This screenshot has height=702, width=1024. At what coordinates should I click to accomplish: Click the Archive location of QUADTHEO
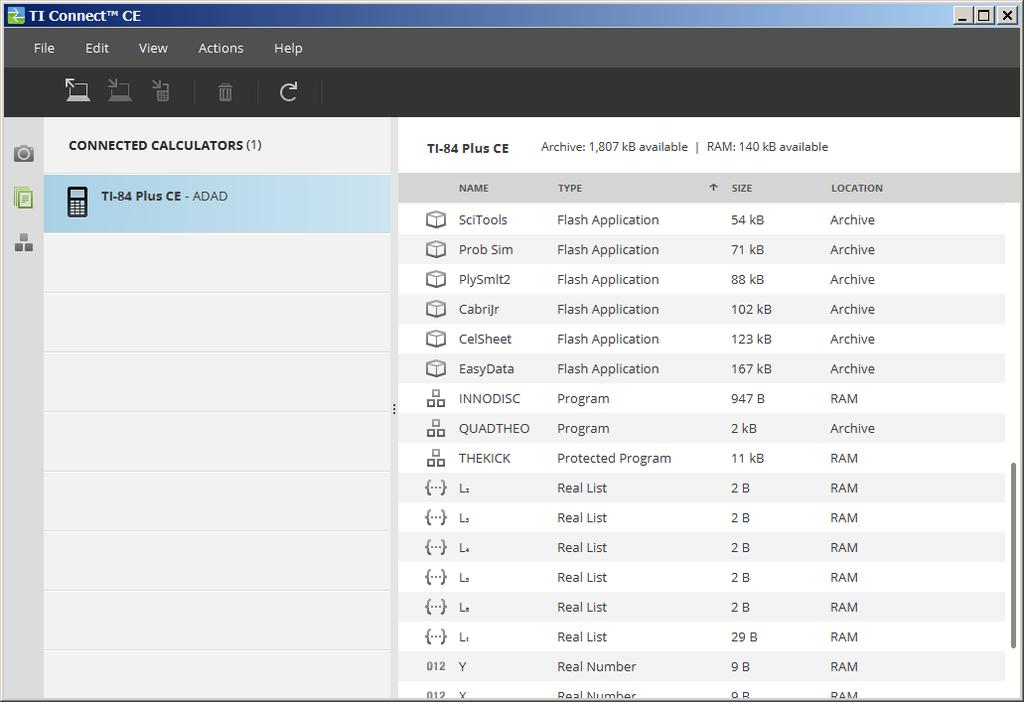(852, 428)
